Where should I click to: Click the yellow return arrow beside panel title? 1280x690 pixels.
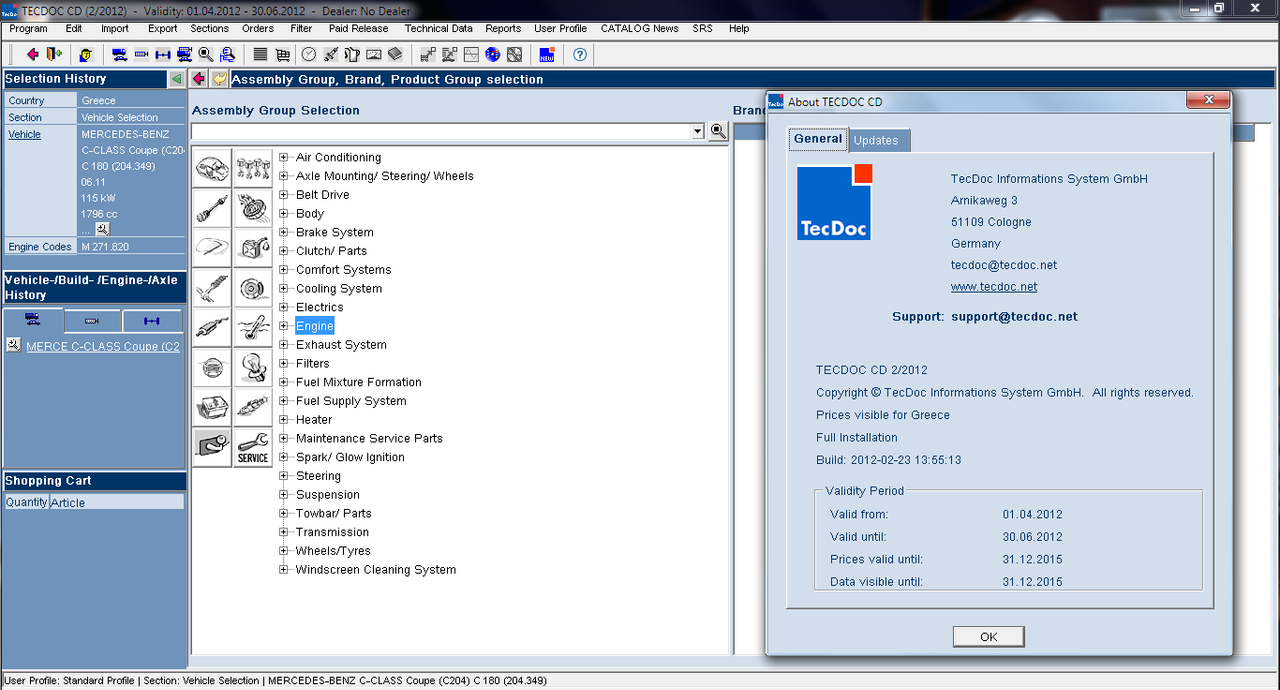coord(219,79)
